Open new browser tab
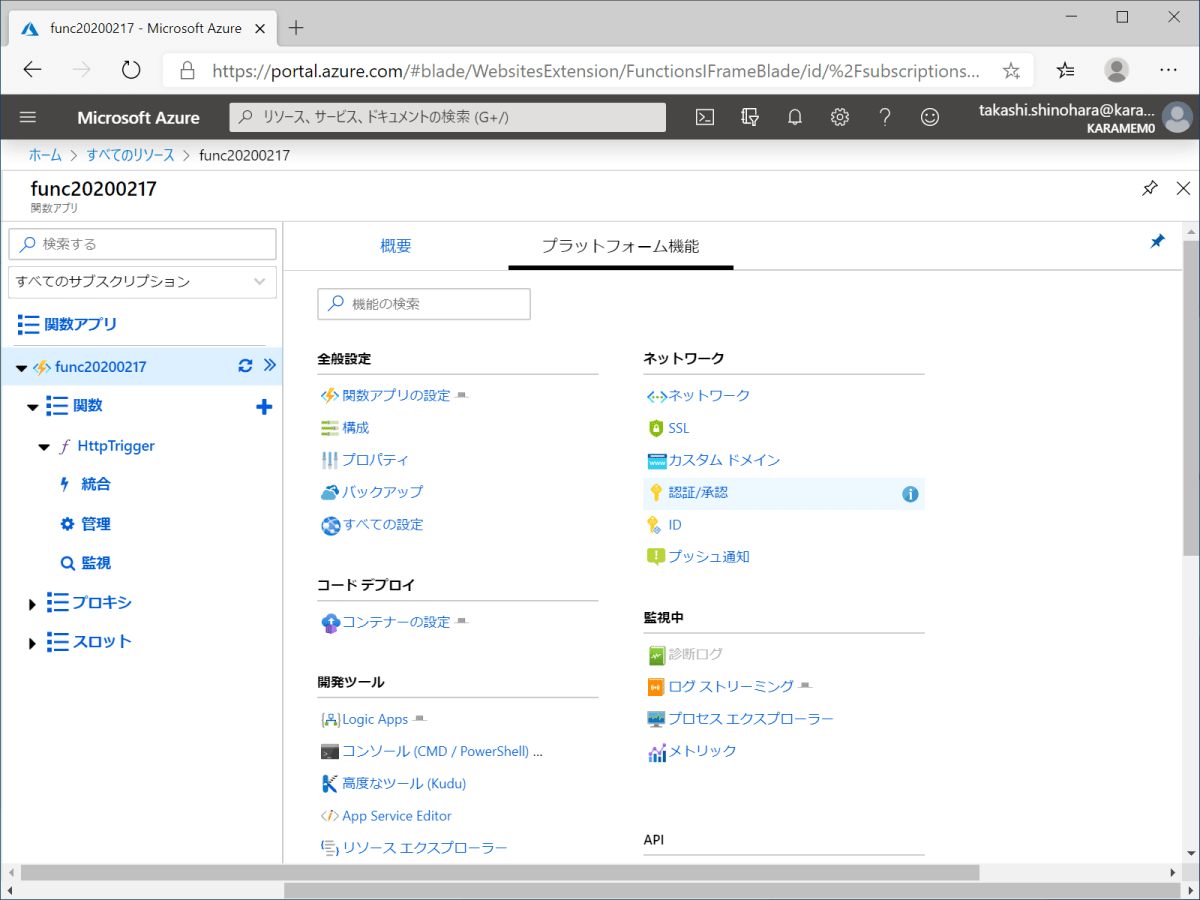1200x900 pixels. (x=296, y=27)
